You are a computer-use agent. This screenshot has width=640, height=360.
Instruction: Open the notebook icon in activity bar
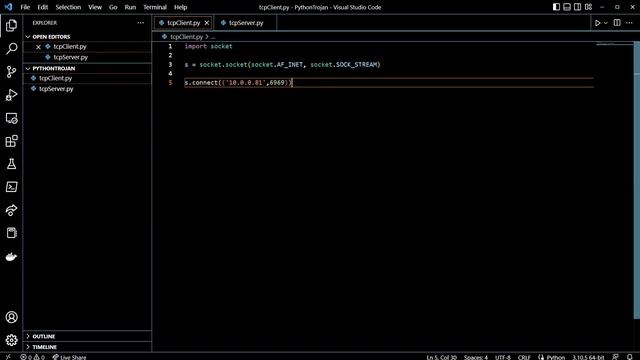(x=11, y=233)
